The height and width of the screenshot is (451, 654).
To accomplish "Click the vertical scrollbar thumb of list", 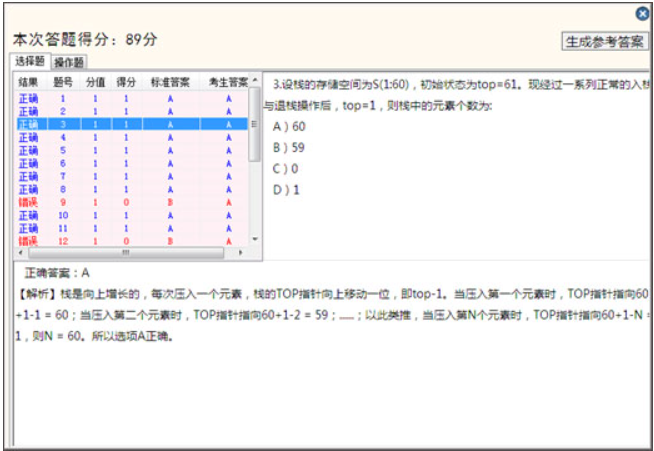I will tap(254, 124).
